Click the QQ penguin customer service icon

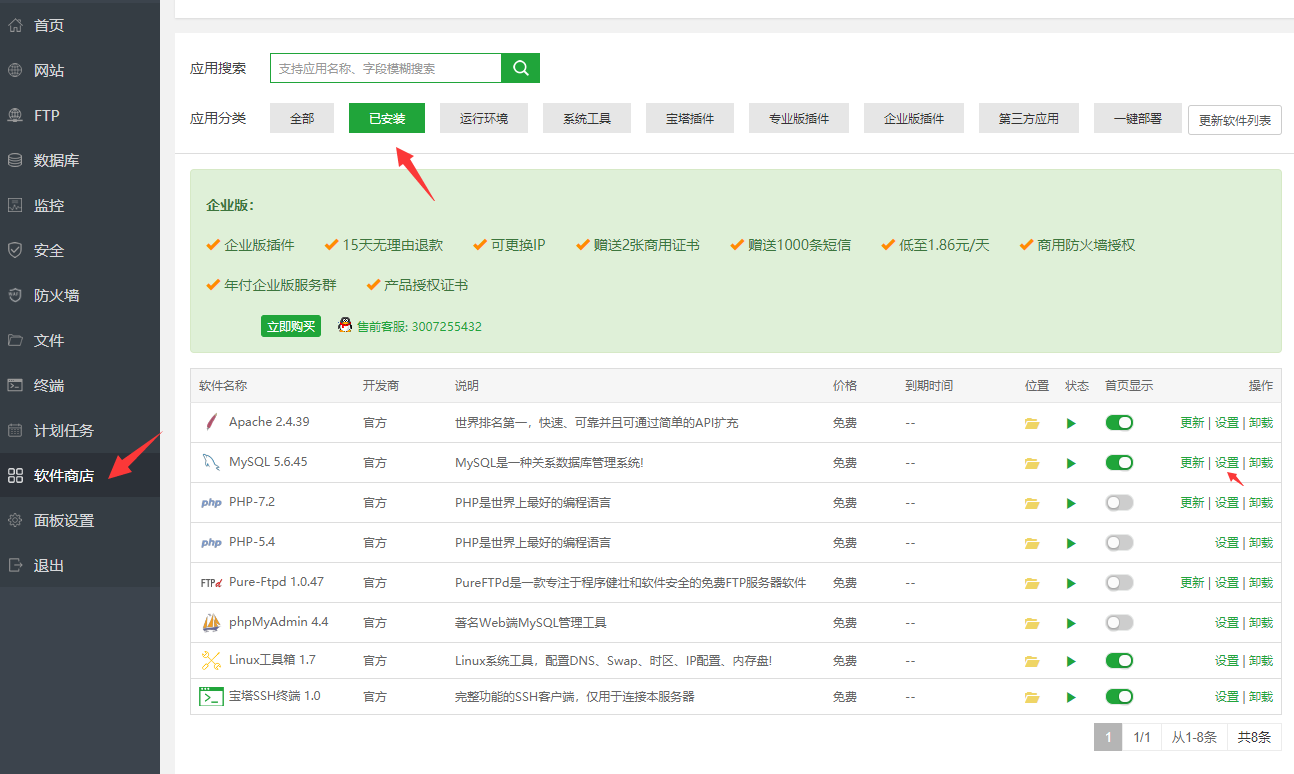(x=345, y=325)
